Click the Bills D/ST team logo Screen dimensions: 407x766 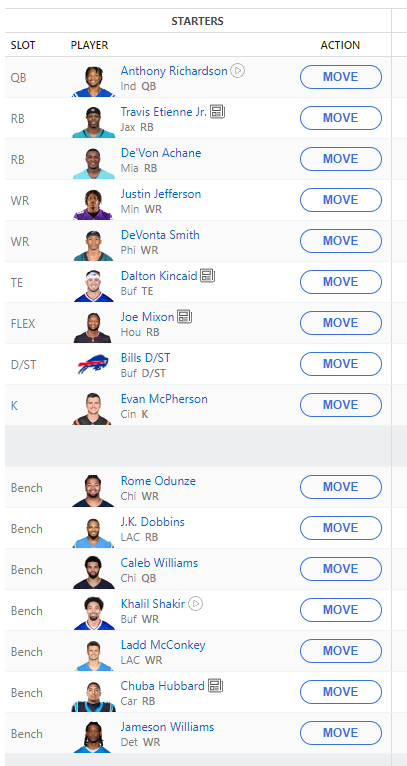pyautogui.click(x=93, y=364)
